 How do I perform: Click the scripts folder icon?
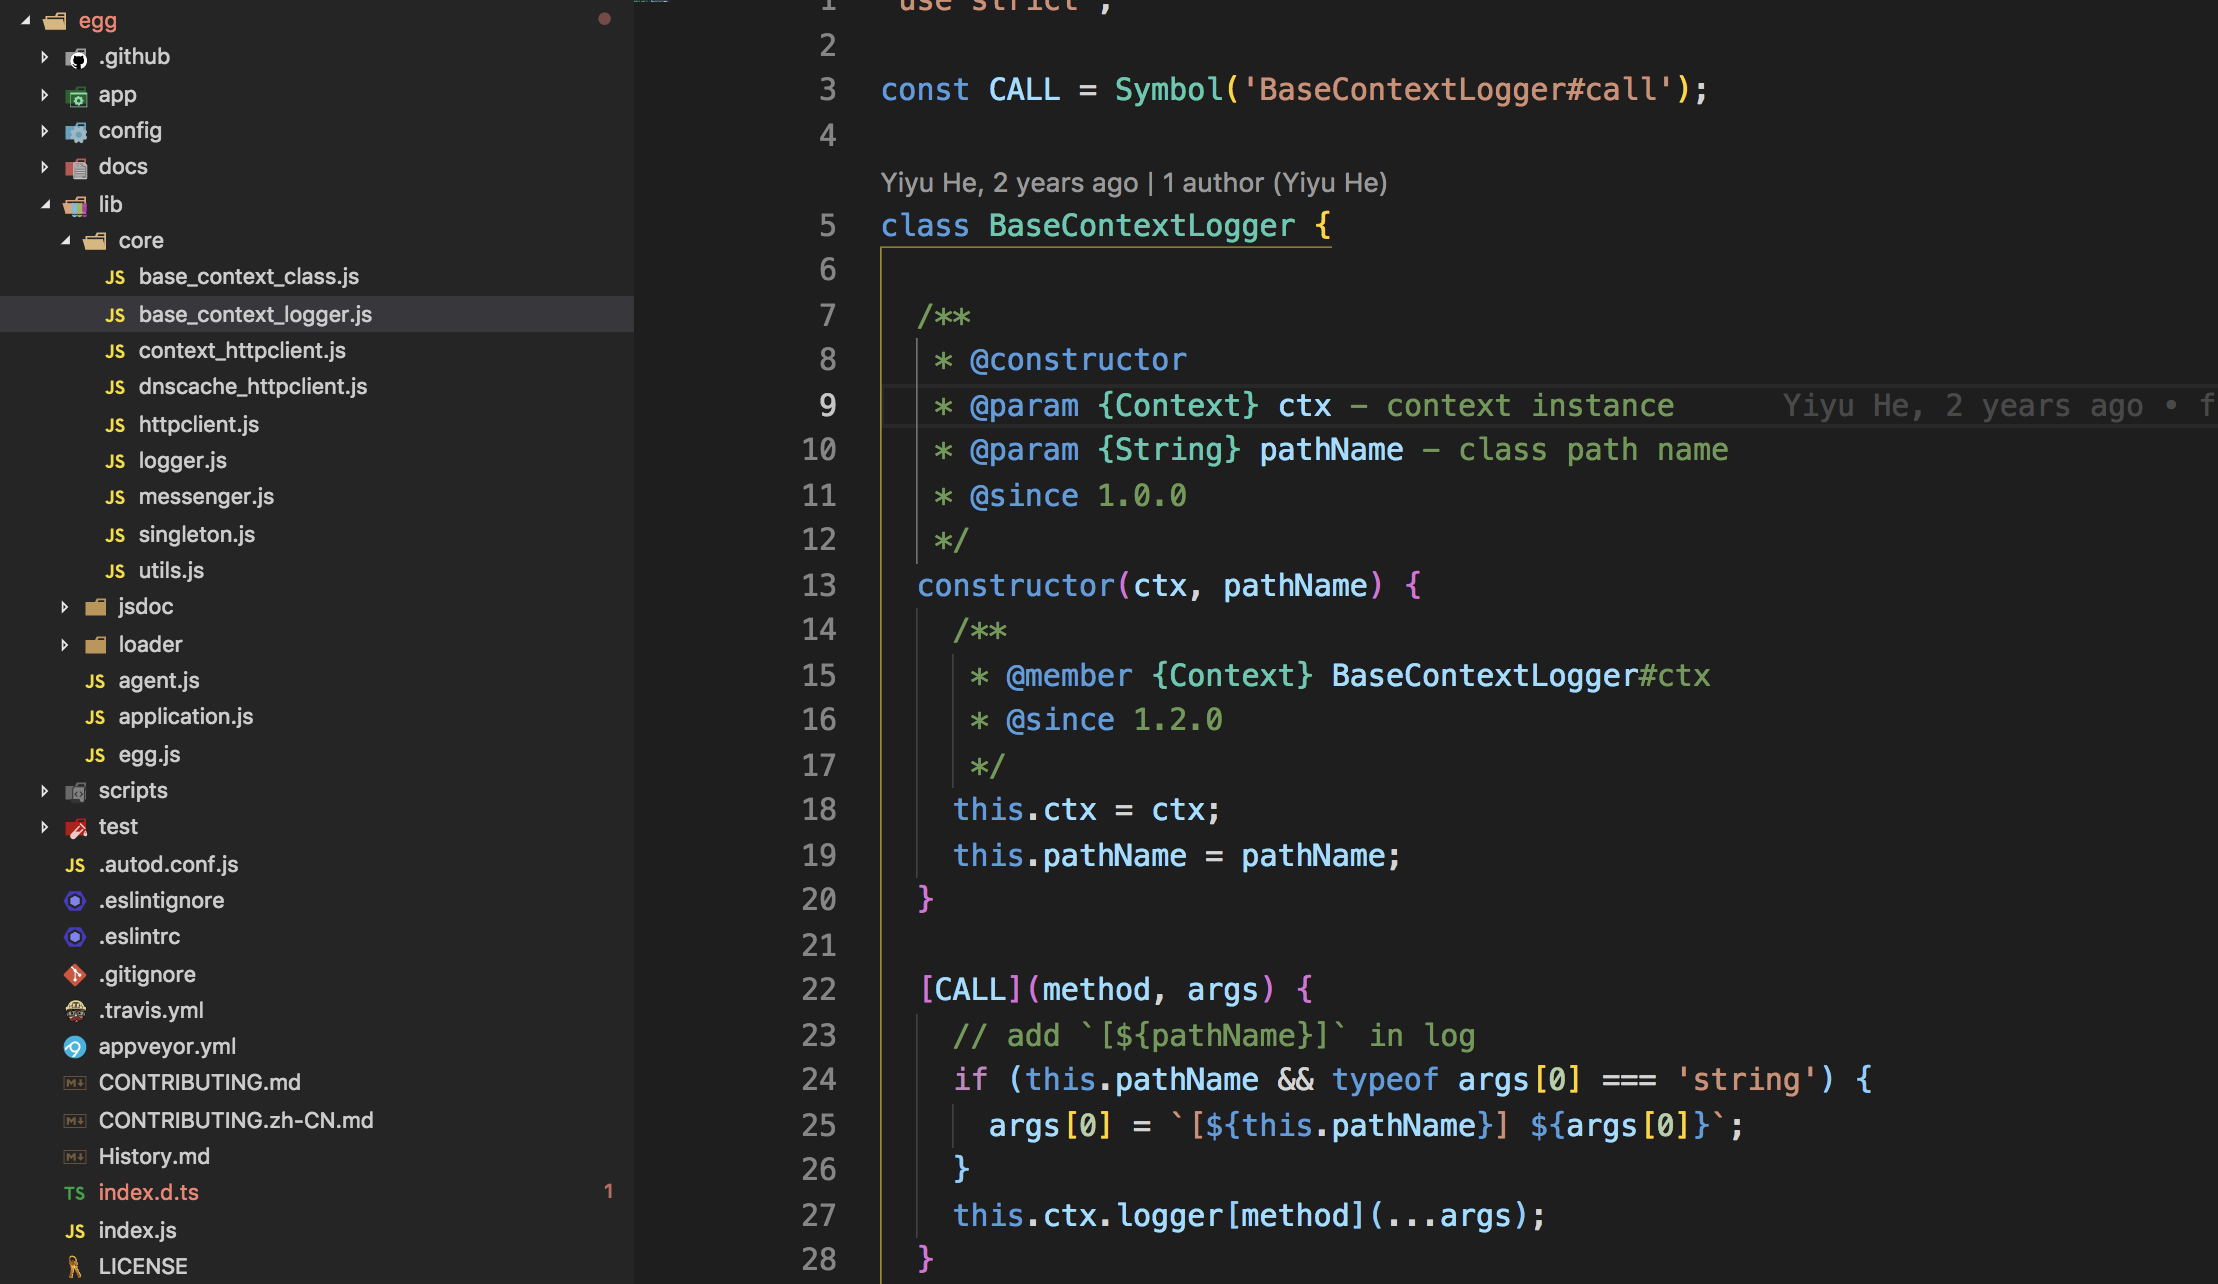pos(76,792)
